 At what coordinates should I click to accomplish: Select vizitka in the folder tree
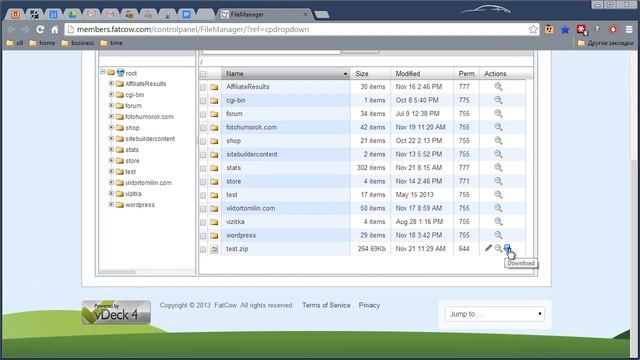click(133, 194)
